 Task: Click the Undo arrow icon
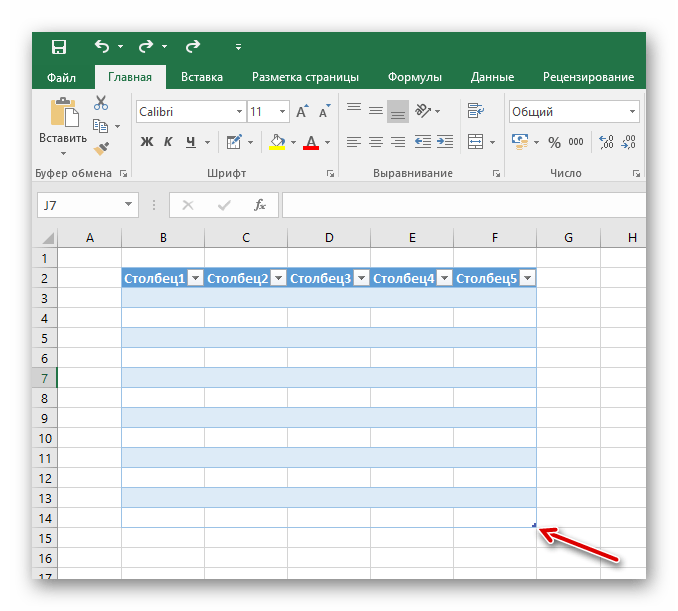tap(102, 46)
